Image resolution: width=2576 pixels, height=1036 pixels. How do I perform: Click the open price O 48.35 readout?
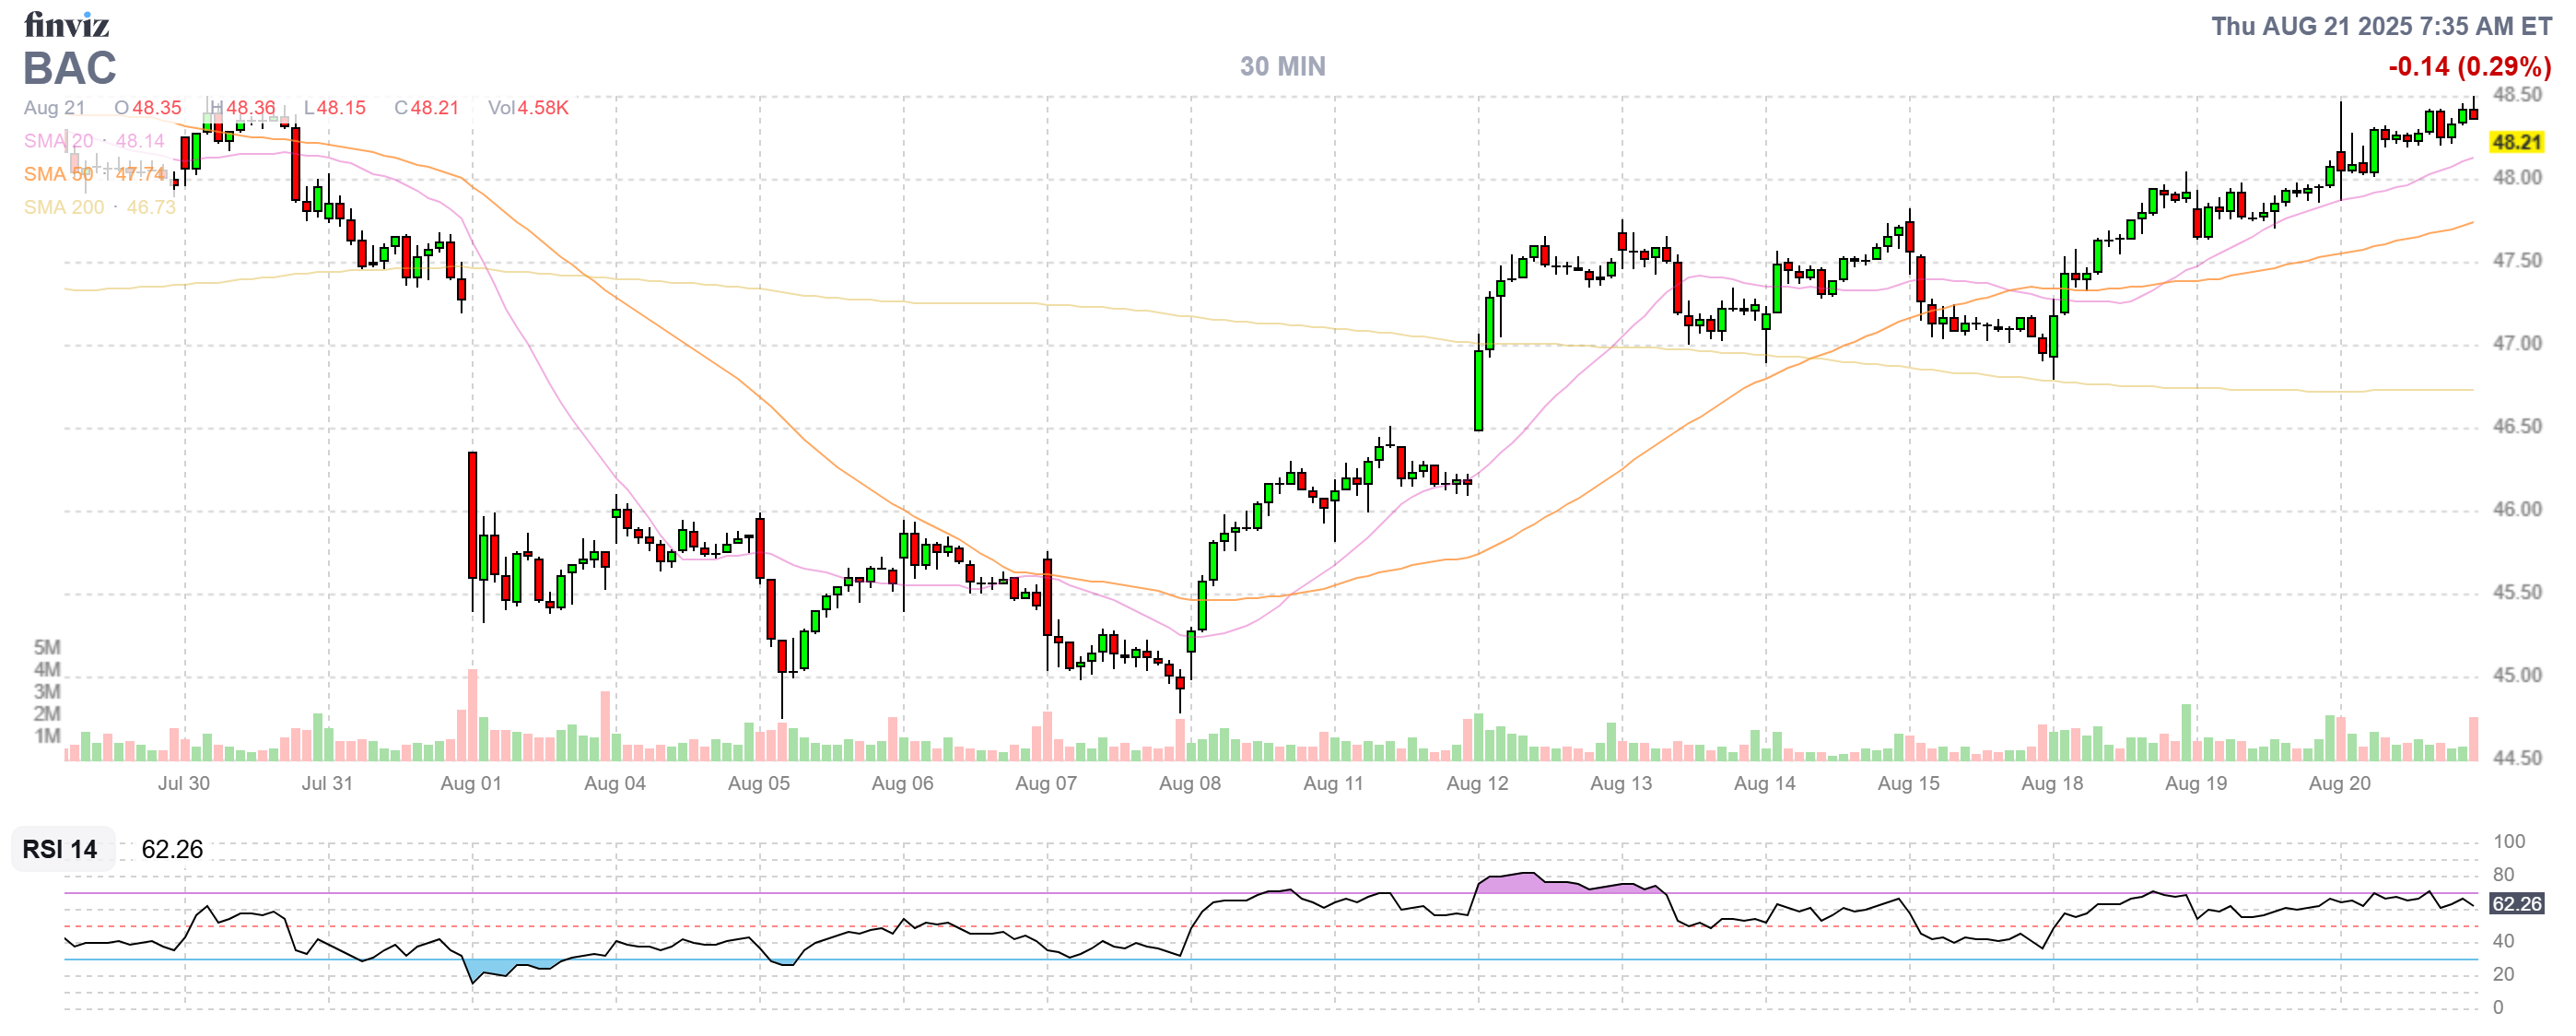pos(147,108)
